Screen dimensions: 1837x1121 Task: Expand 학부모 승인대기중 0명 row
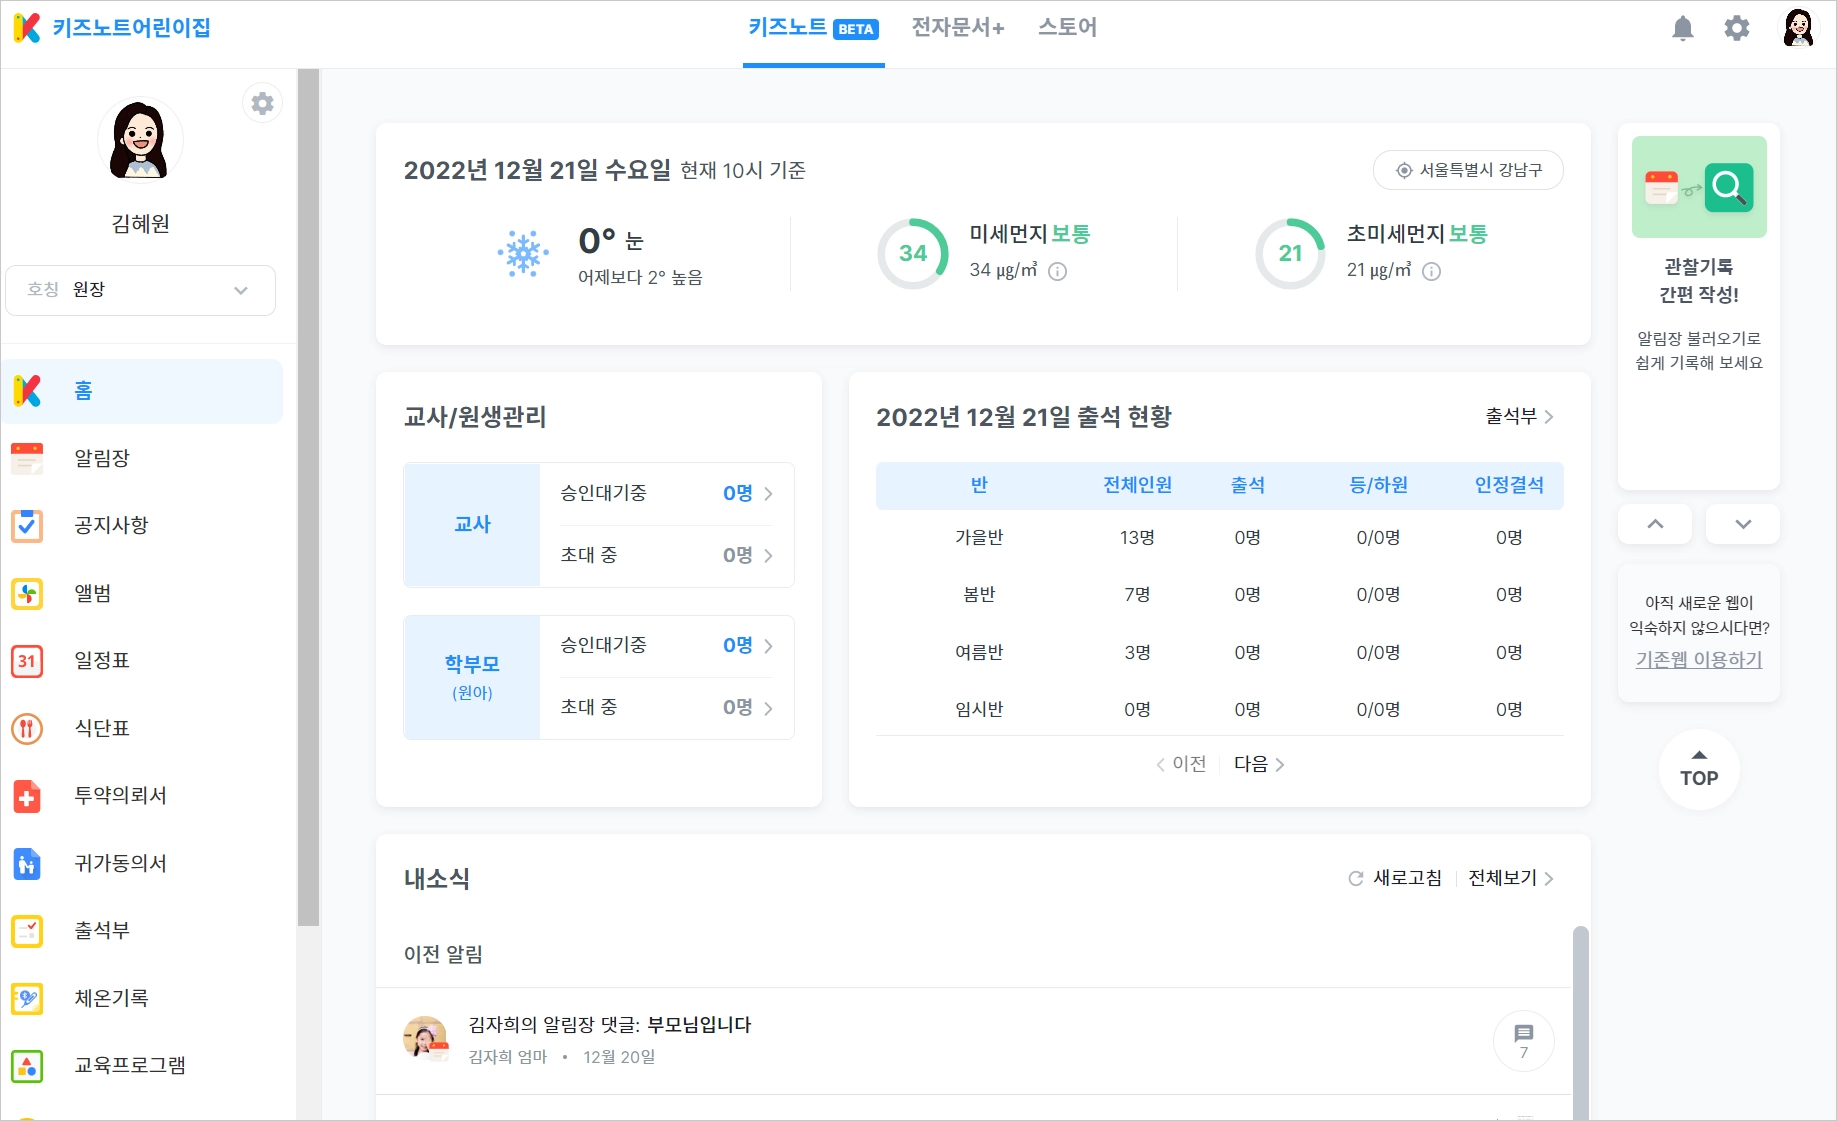pos(667,645)
